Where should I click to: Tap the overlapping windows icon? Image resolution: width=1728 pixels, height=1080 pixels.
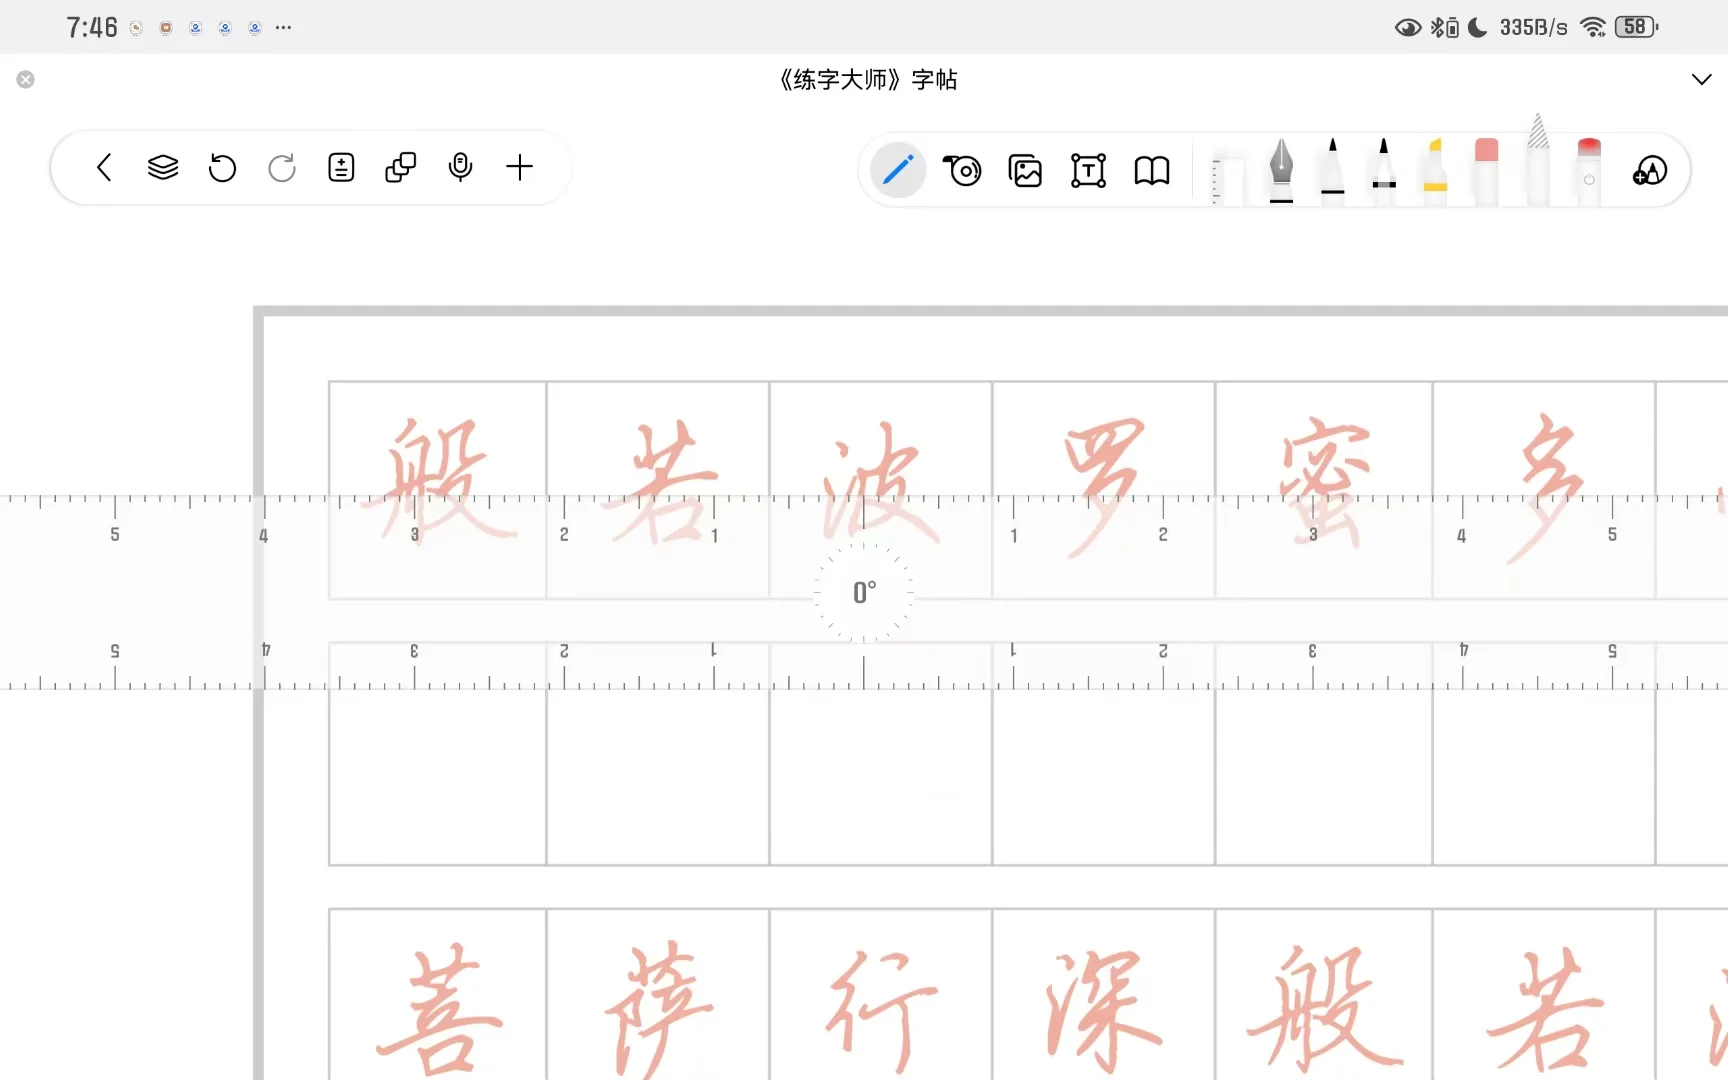pyautogui.click(x=400, y=167)
